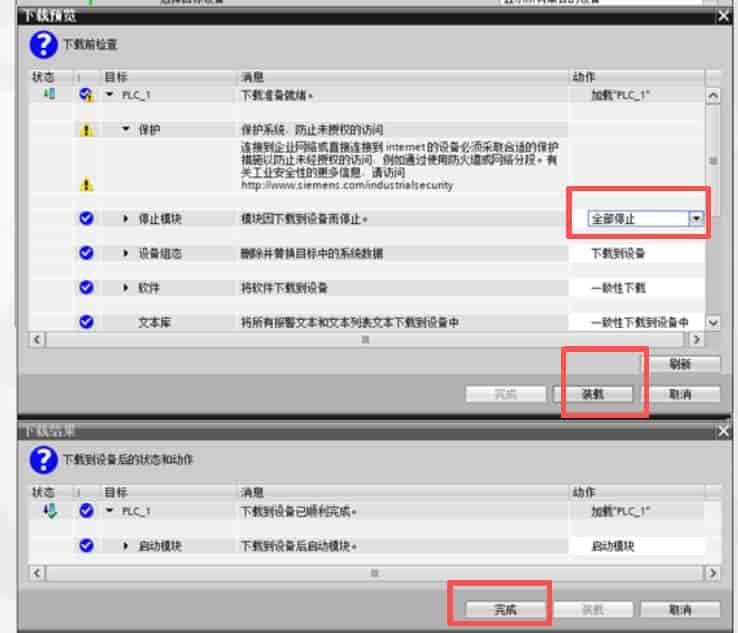Viewport: 738px width, 633px height.
Task: Click the check icon beside PLC_1 in 下载结果
Action: [x=86, y=511]
